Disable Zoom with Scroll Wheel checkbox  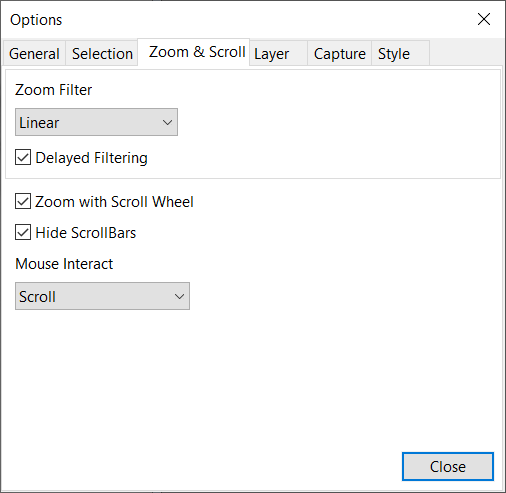coord(23,201)
